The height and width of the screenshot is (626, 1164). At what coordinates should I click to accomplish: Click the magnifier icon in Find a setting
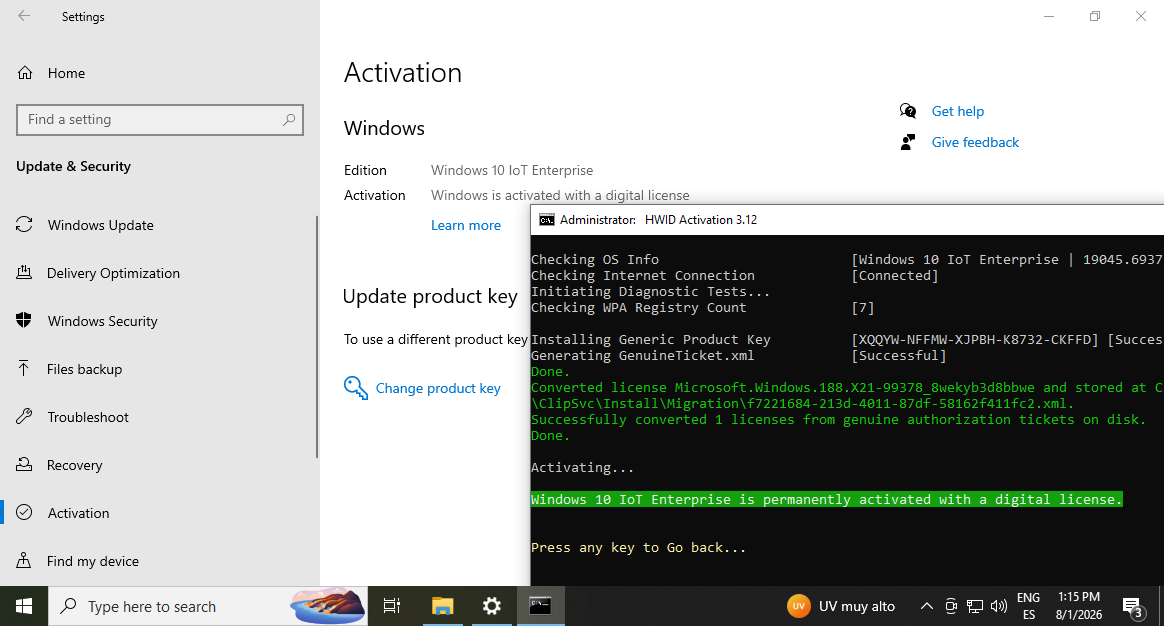point(289,120)
